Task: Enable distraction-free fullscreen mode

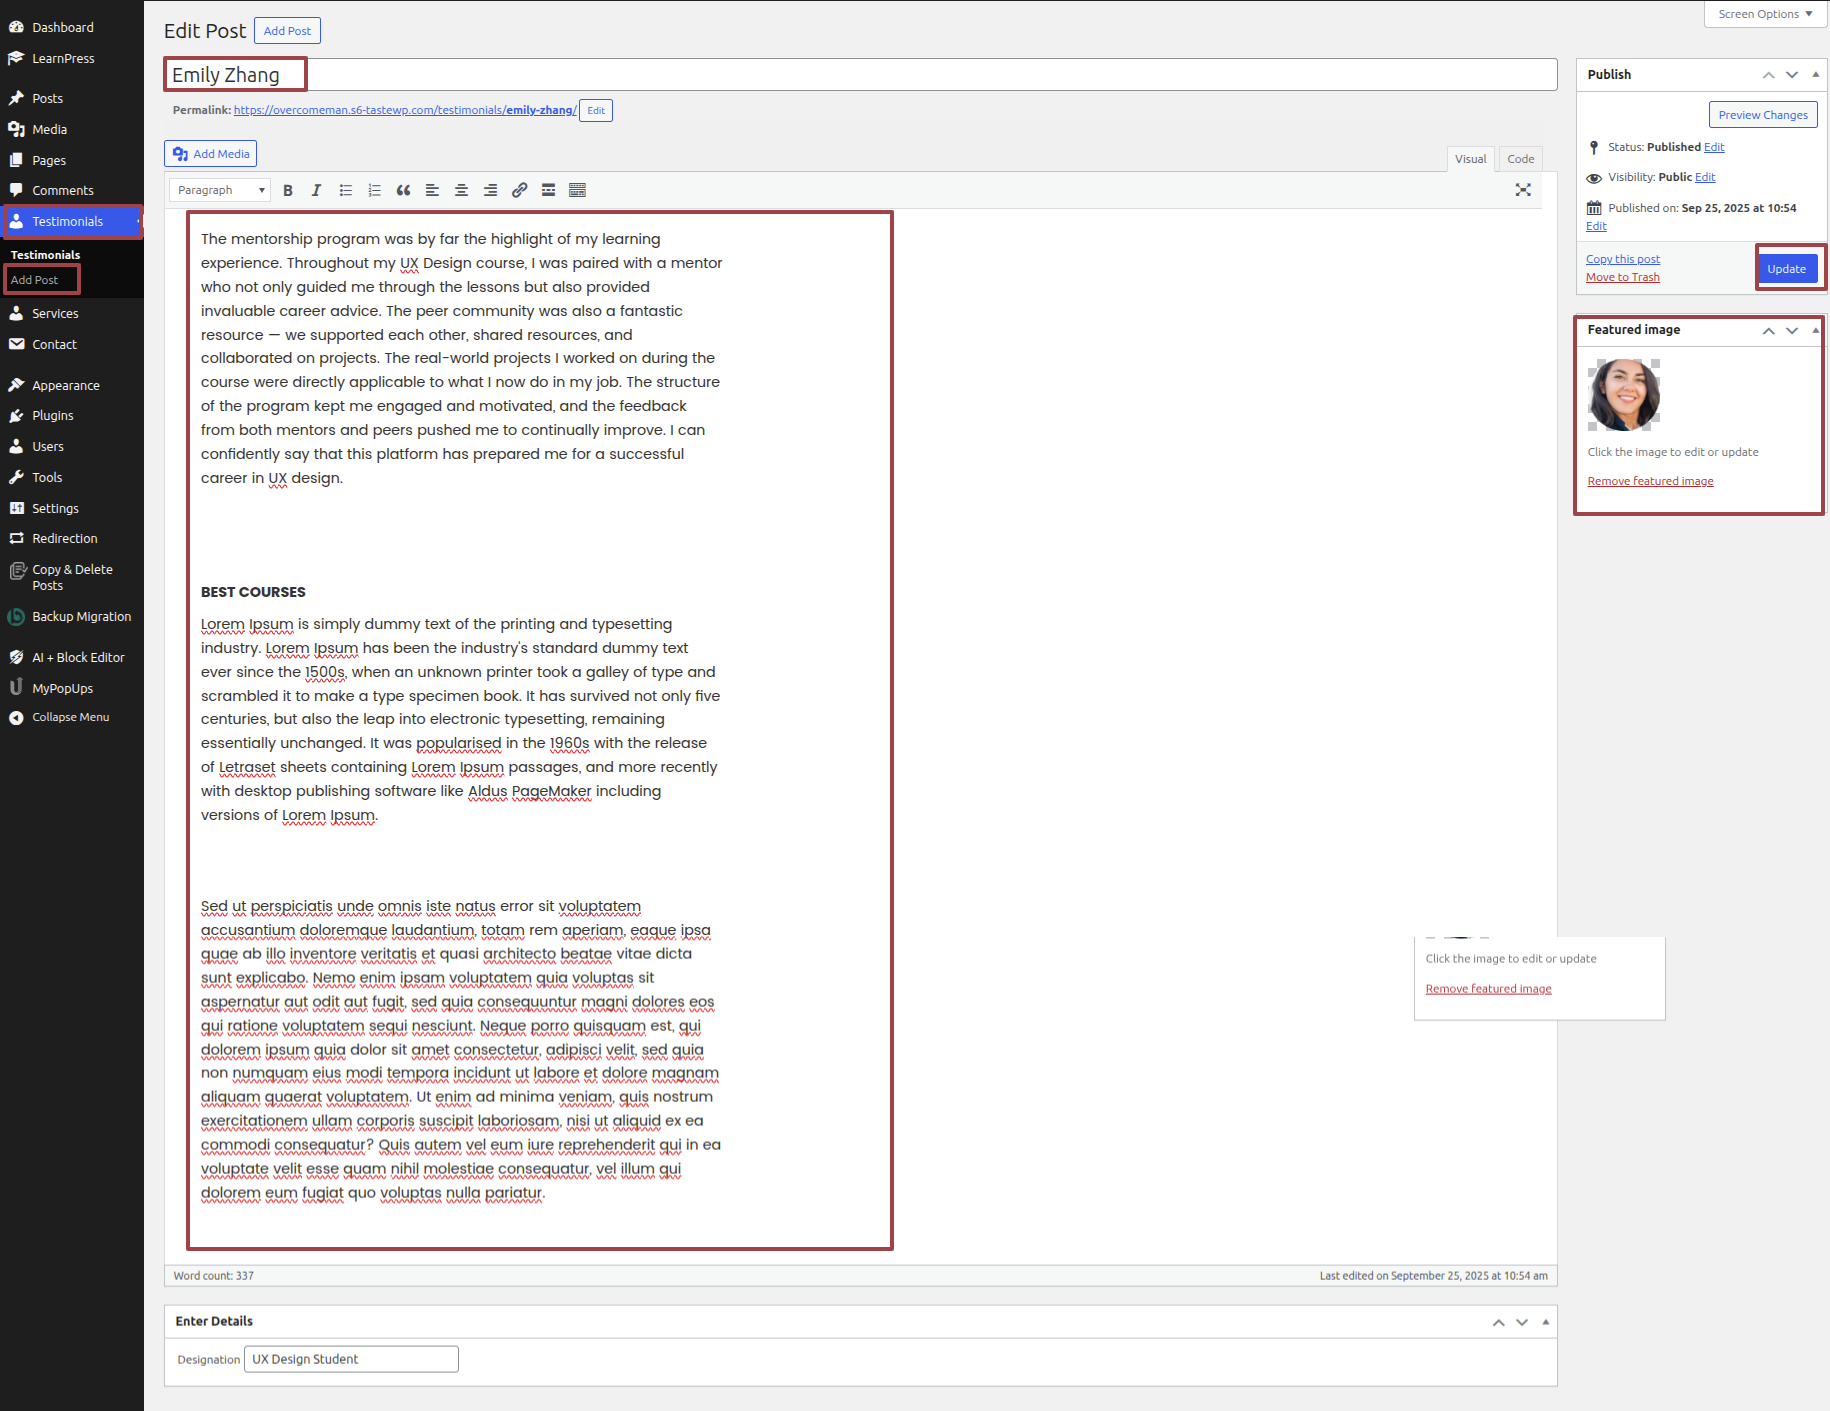Action: pyautogui.click(x=1522, y=190)
